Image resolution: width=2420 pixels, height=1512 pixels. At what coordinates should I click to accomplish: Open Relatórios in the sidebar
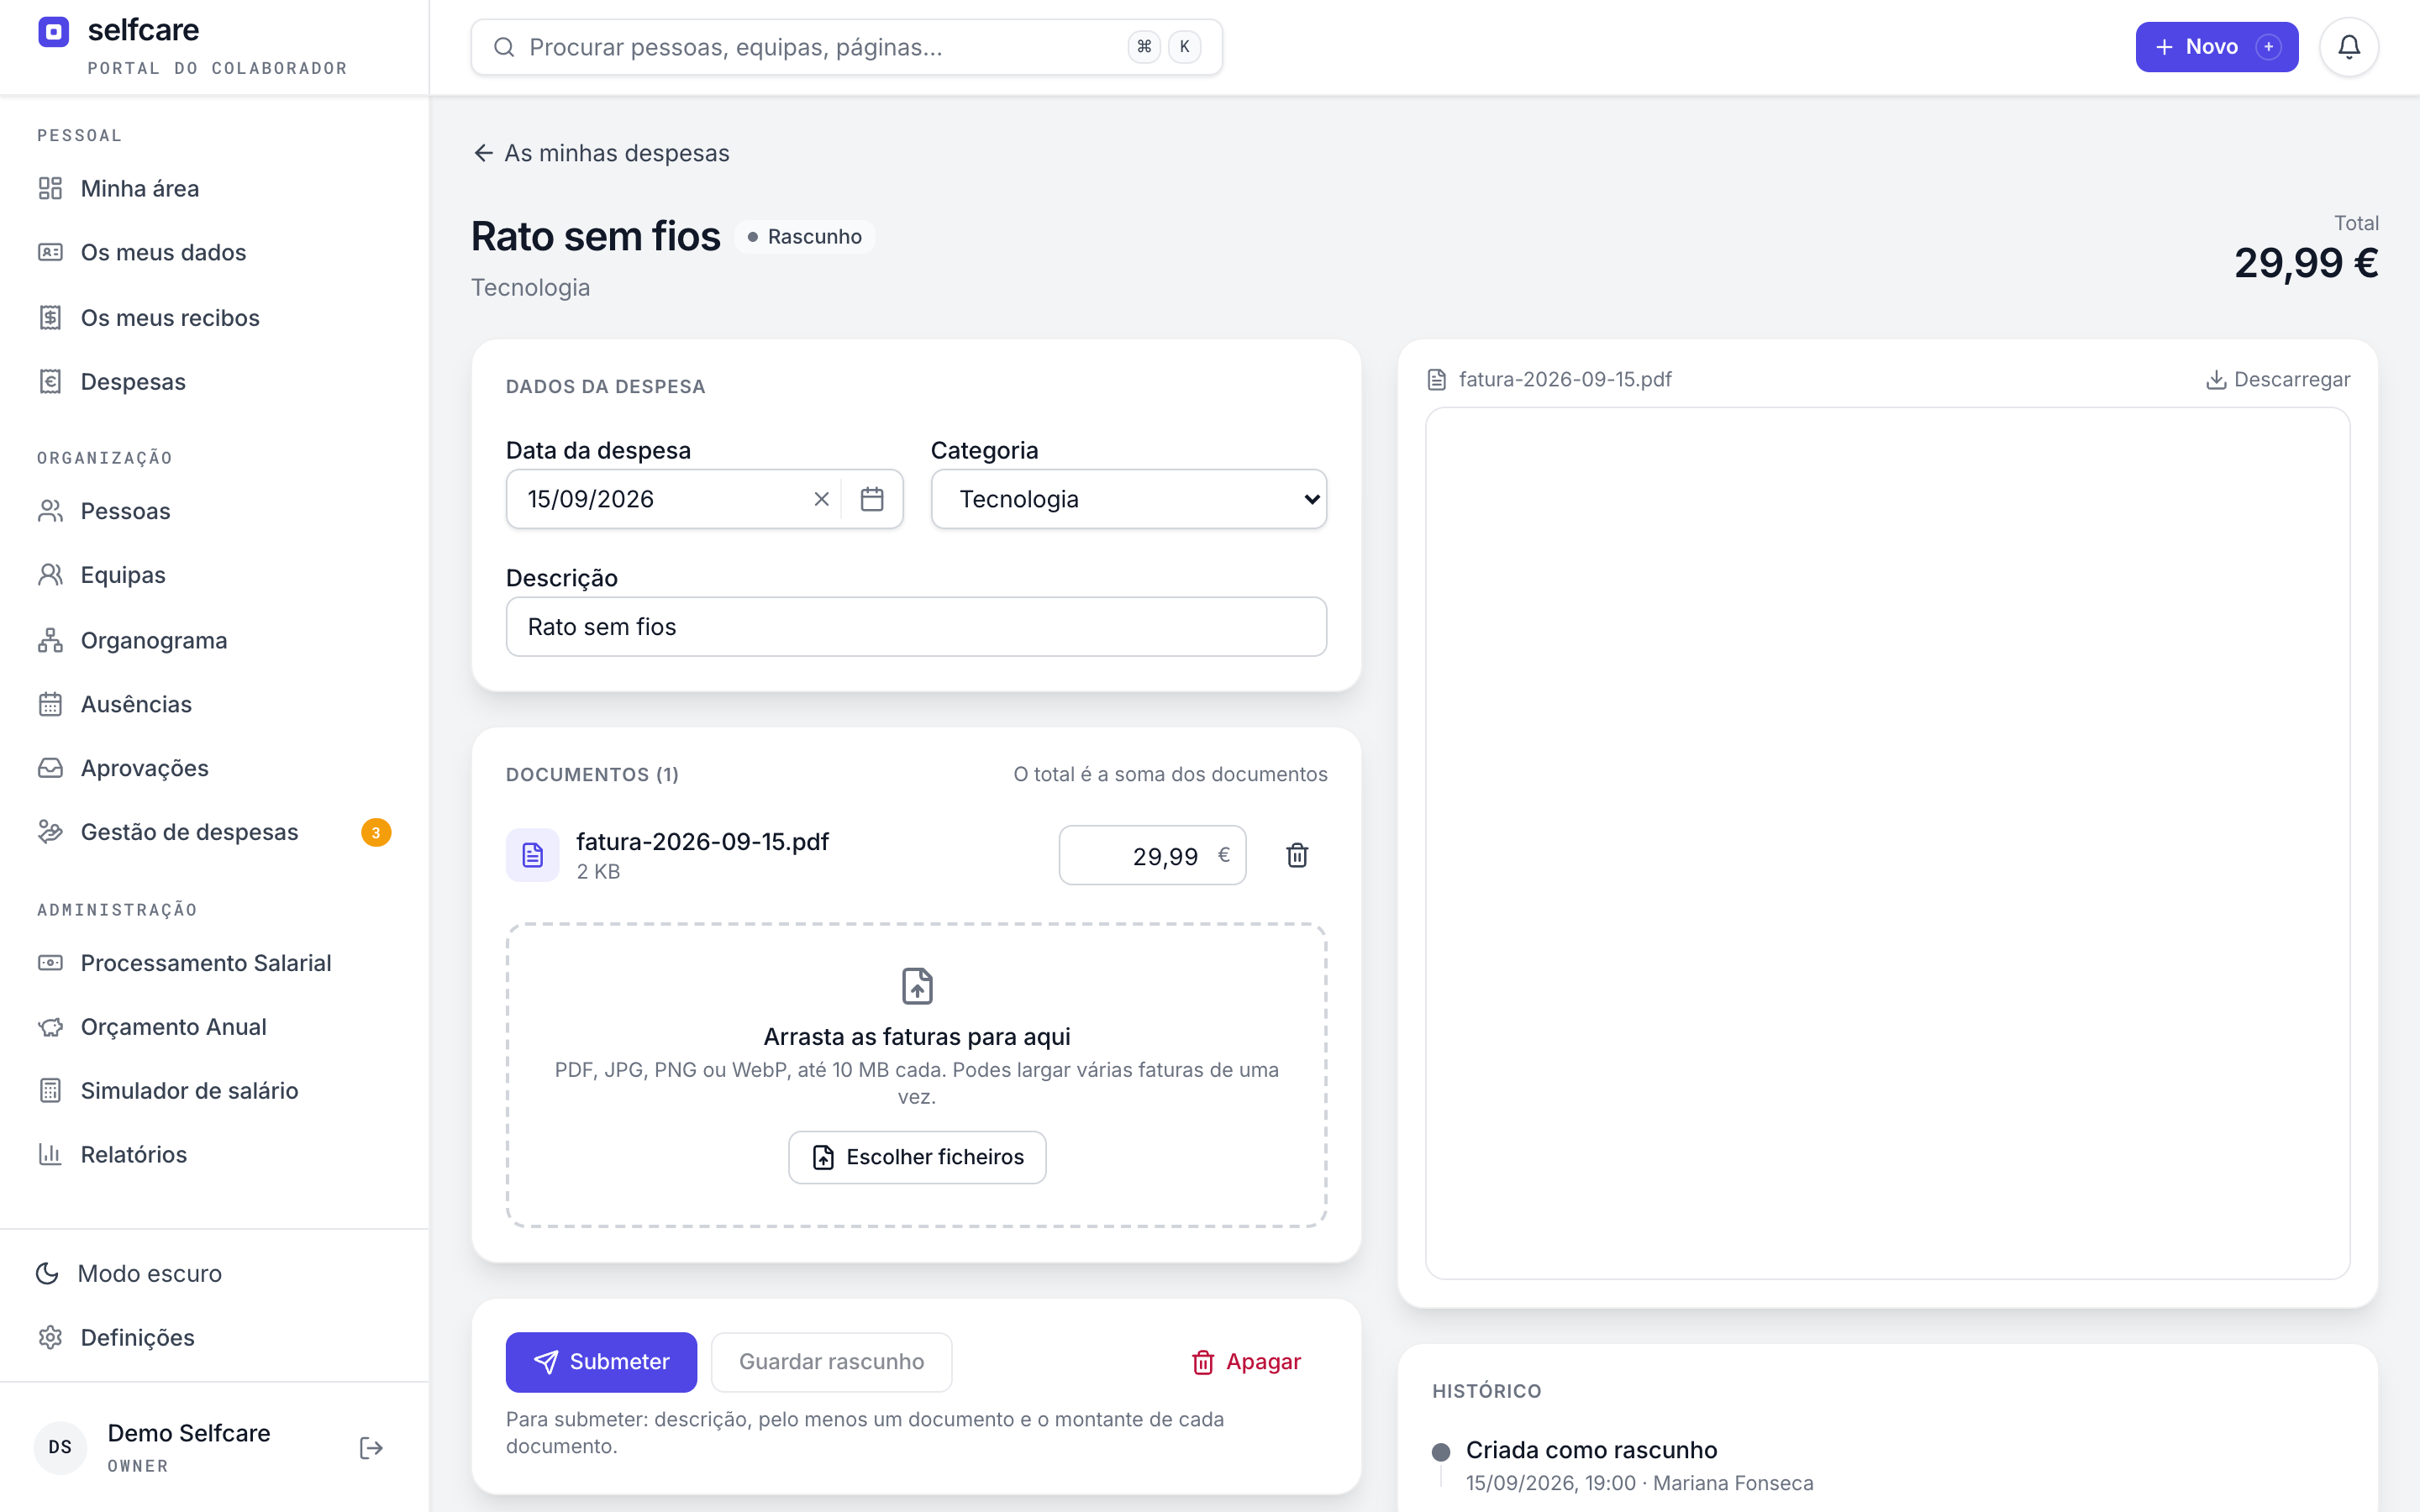pyautogui.click(x=214, y=1155)
